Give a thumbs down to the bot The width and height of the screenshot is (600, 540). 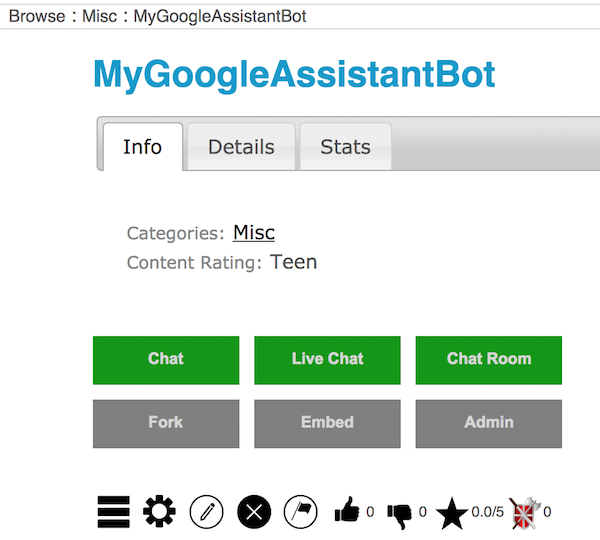(399, 515)
